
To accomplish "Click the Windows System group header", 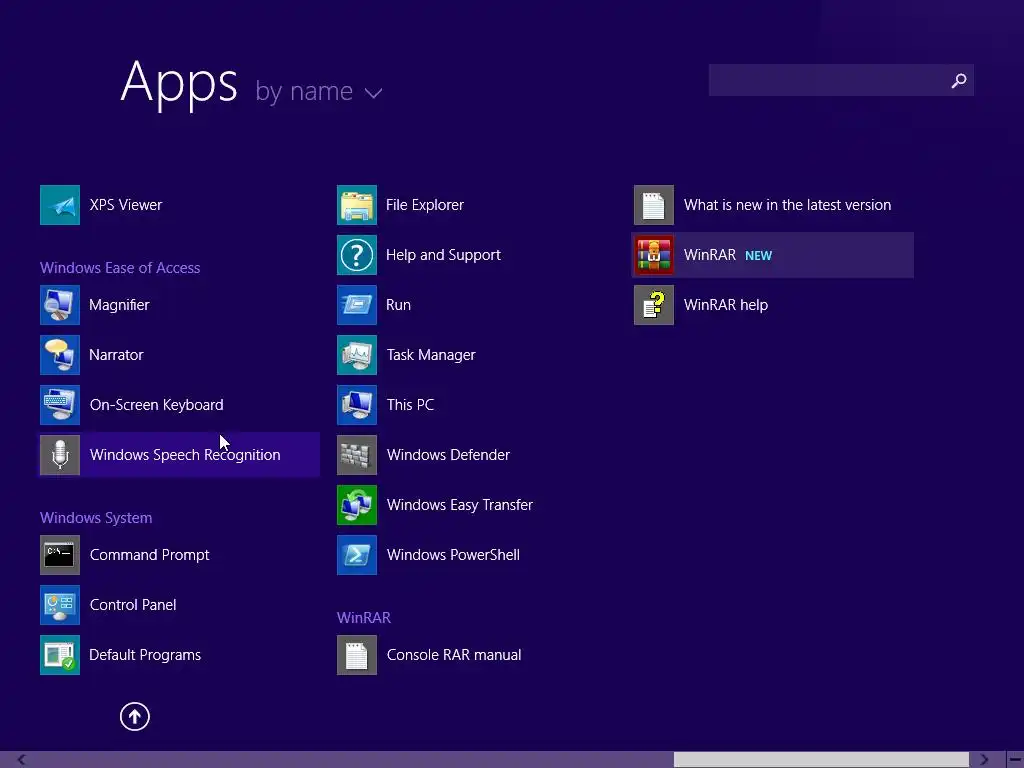I will coord(96,518).
